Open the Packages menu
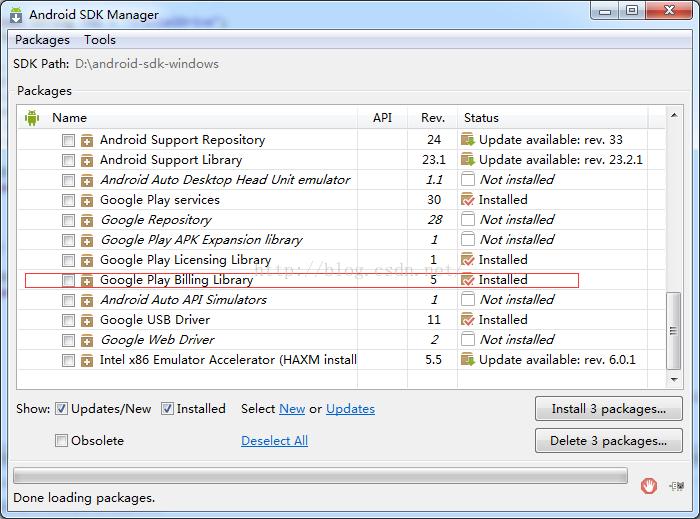The image size is (700, 519). [x=42, y=40]
